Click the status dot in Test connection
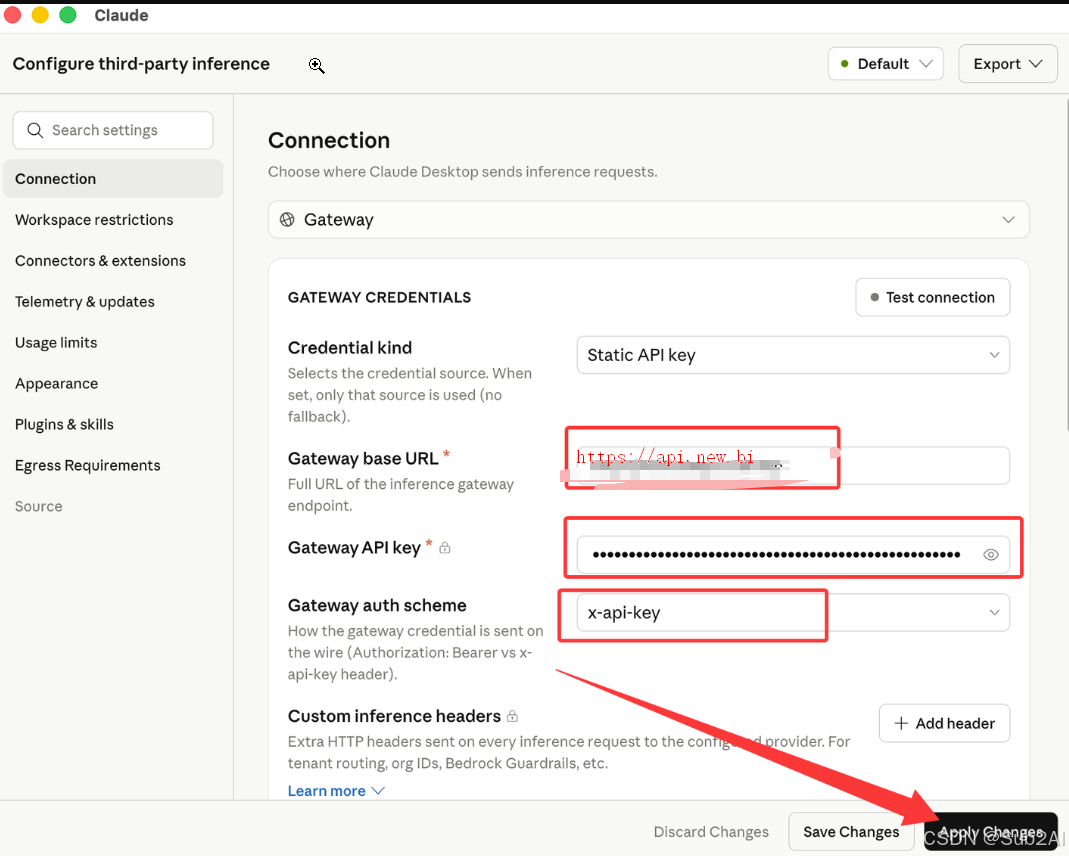The image size is (1069, 856). point(875,297)
